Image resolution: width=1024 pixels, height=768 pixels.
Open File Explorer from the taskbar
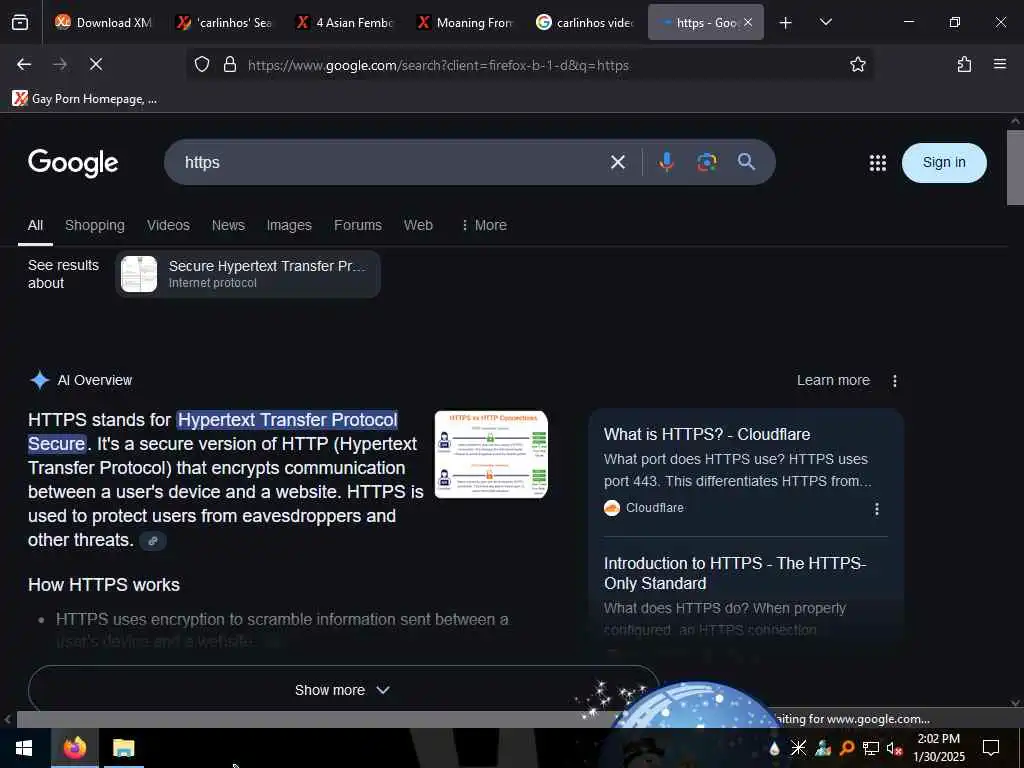[123, 748]
